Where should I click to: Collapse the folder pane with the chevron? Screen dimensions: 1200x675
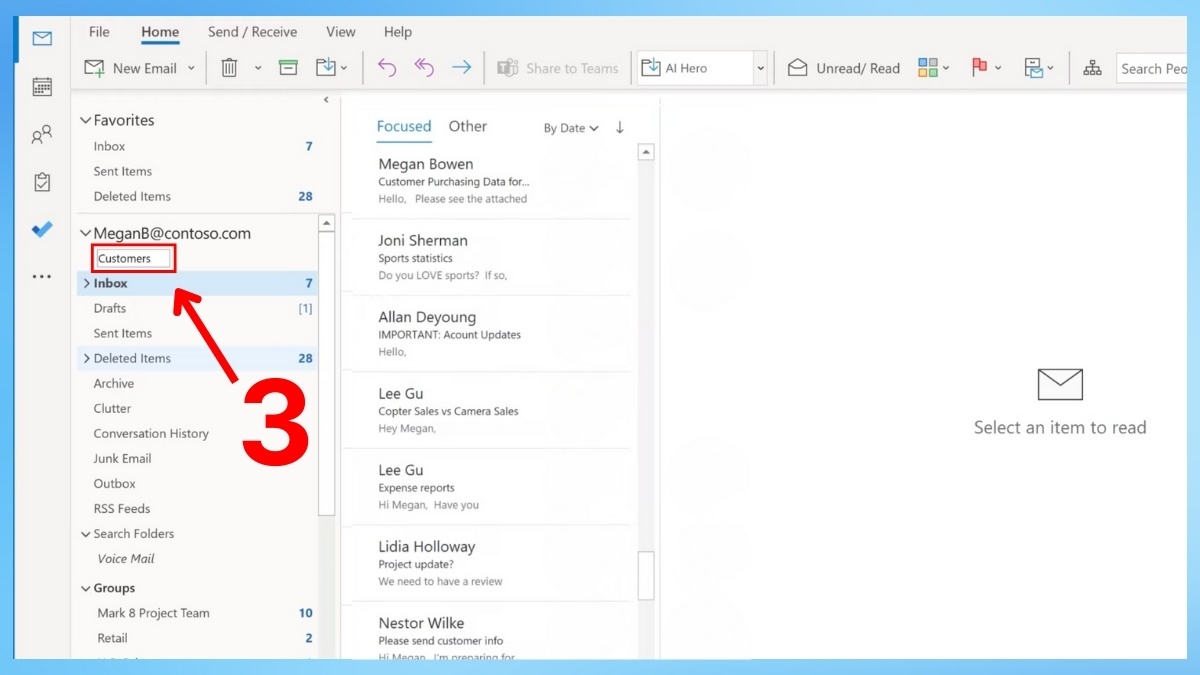pos(326,100)
